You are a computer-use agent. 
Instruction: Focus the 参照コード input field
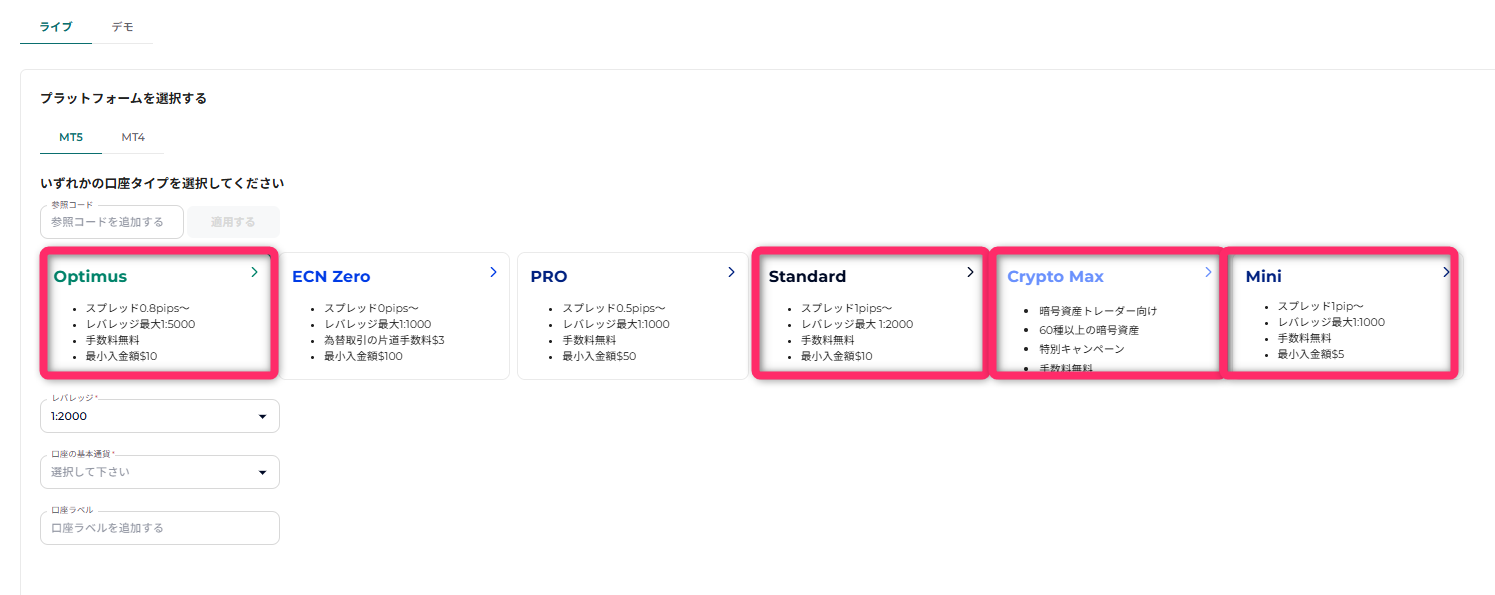[x=112, y=222]
